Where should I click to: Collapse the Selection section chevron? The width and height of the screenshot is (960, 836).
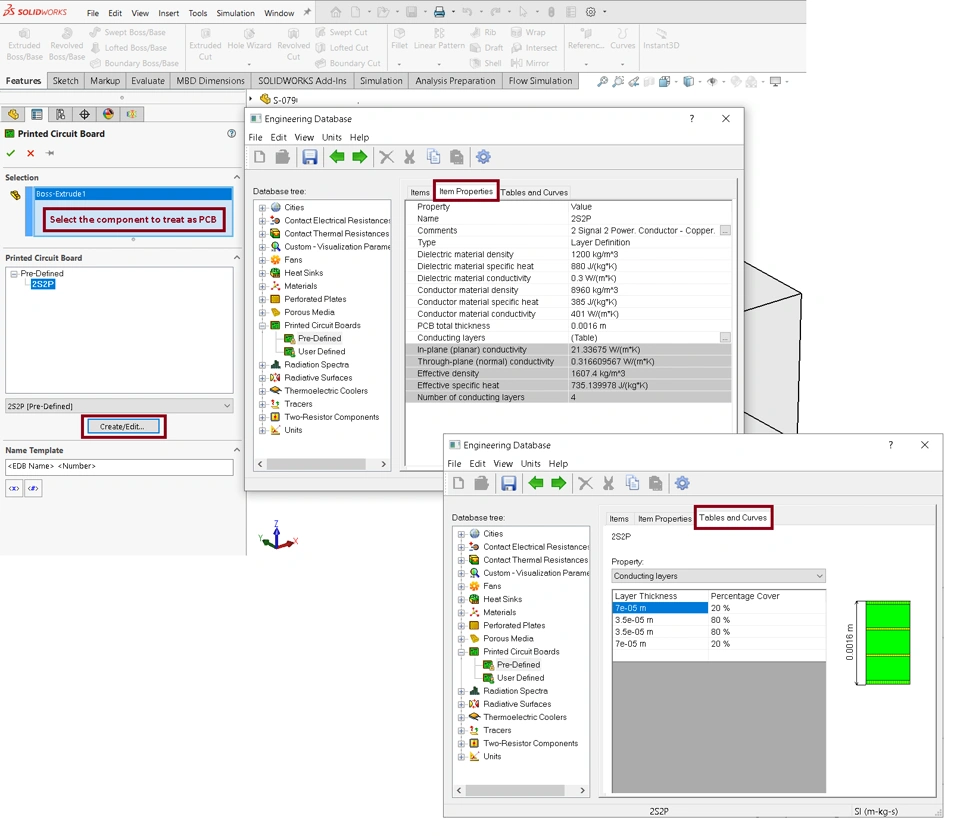coord(237,177)
